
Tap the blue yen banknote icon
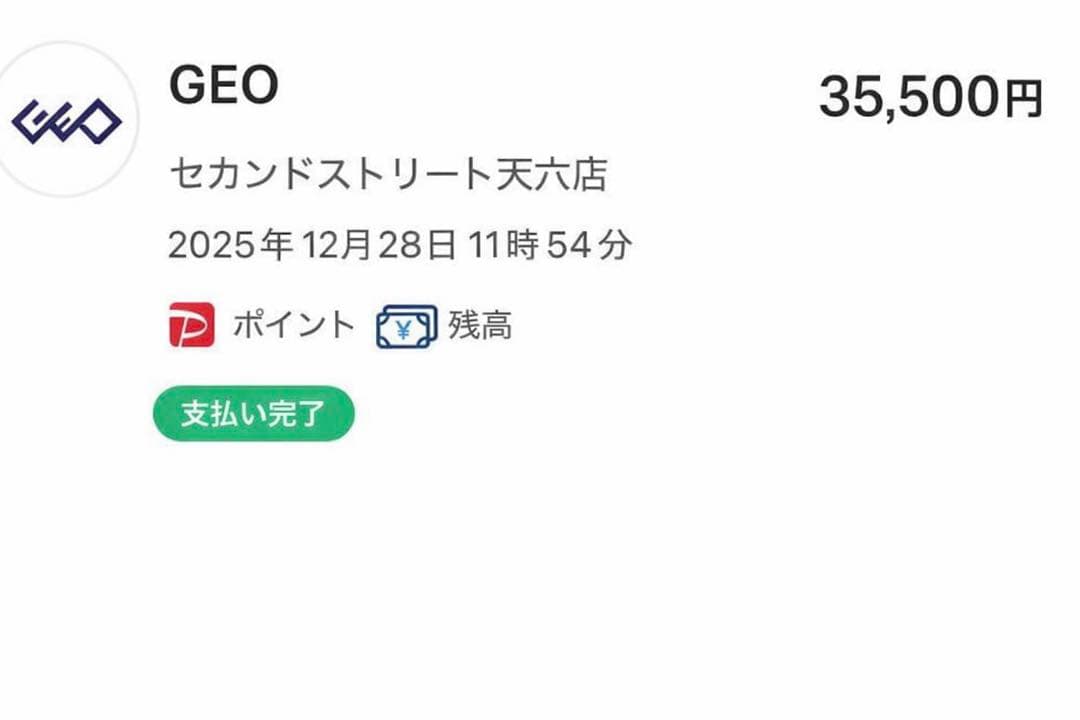tap(406, 326)
